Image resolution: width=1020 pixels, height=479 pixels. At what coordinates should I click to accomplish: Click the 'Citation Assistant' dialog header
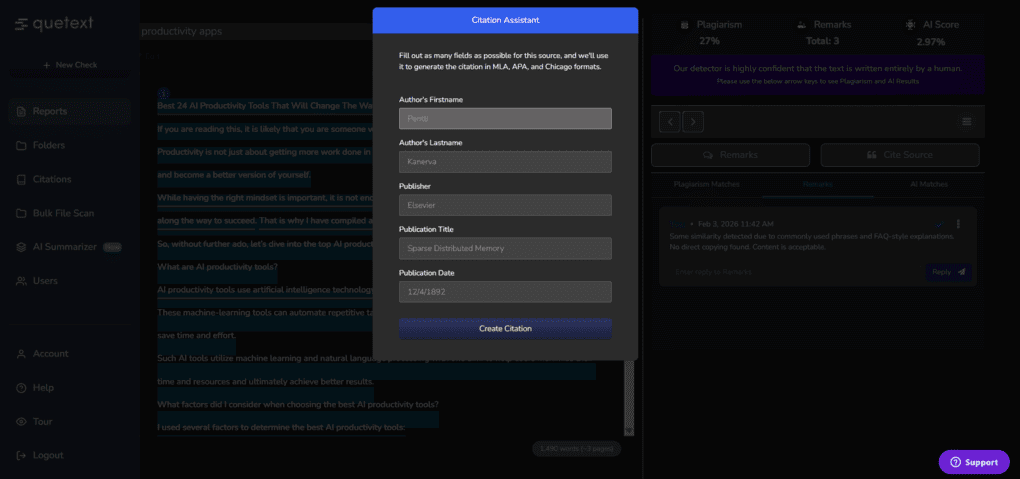(505, 20)
